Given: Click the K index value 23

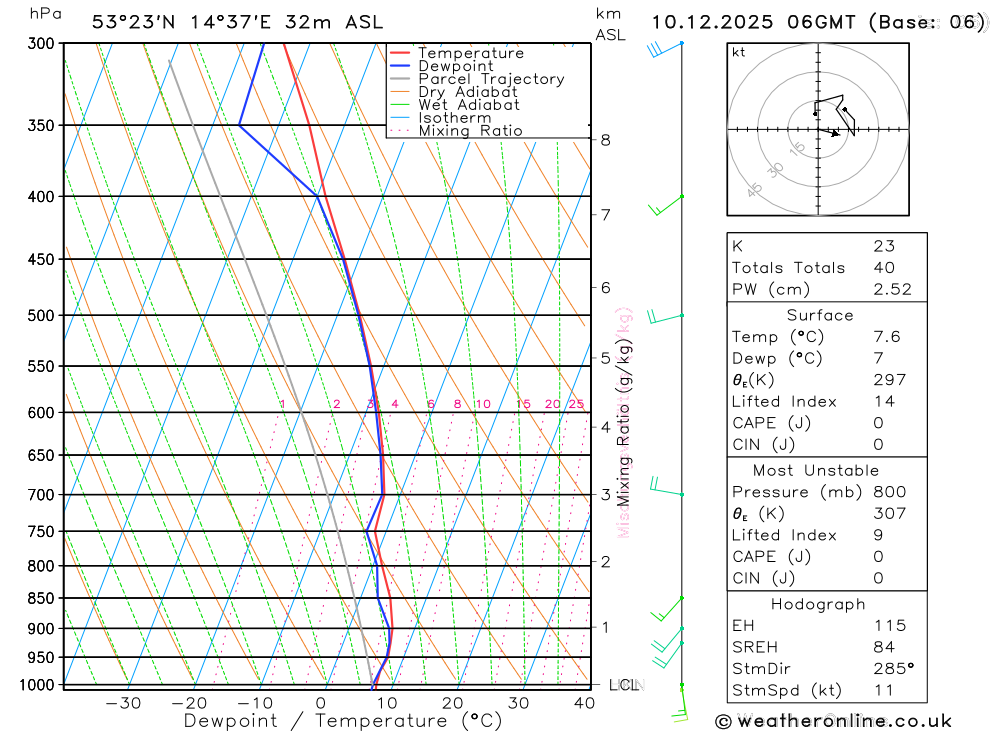Looking at the screenshot, I should point(884,246).
